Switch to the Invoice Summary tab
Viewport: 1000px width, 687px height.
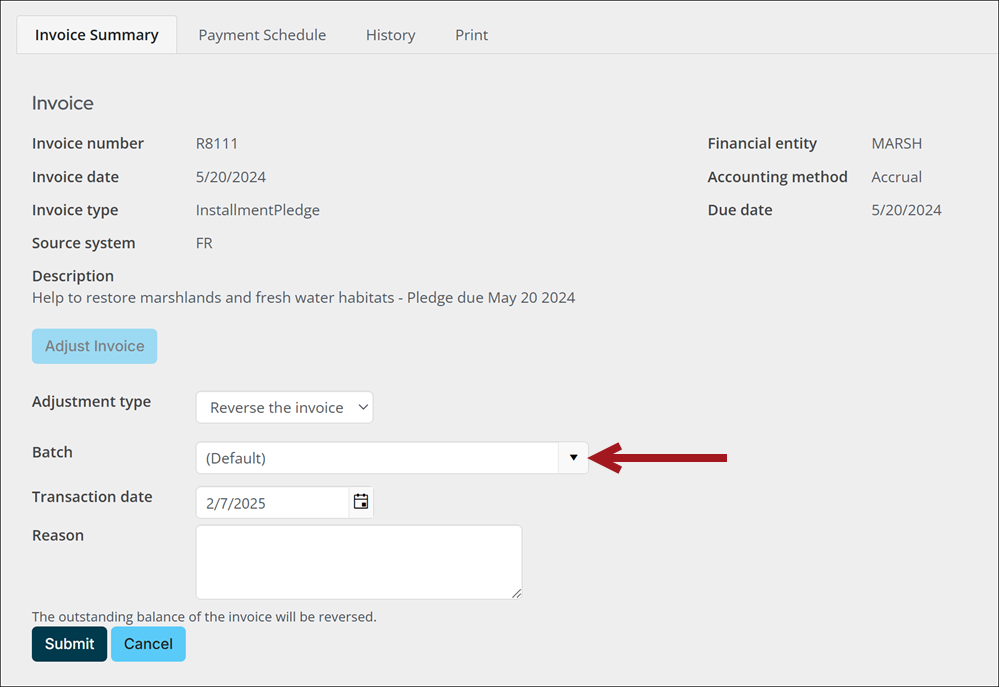click(x=97, y=35)
